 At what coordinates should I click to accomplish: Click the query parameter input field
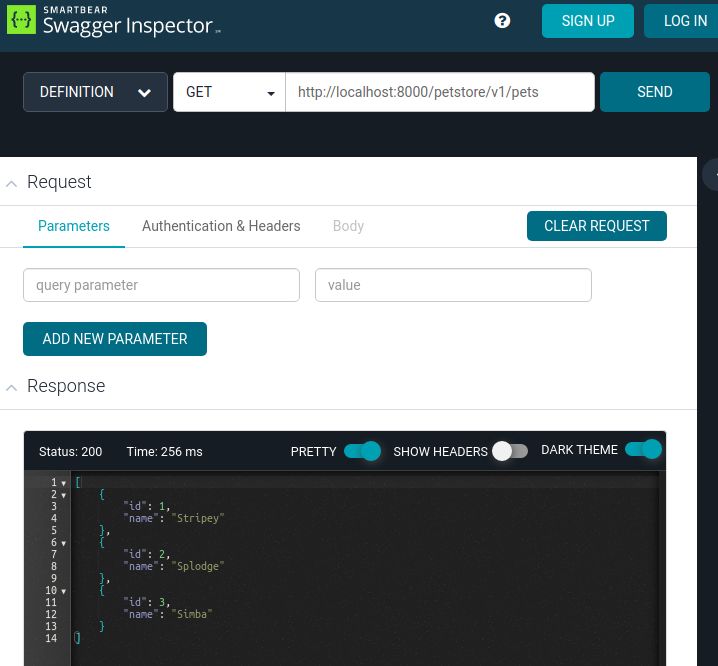(161, 285)
